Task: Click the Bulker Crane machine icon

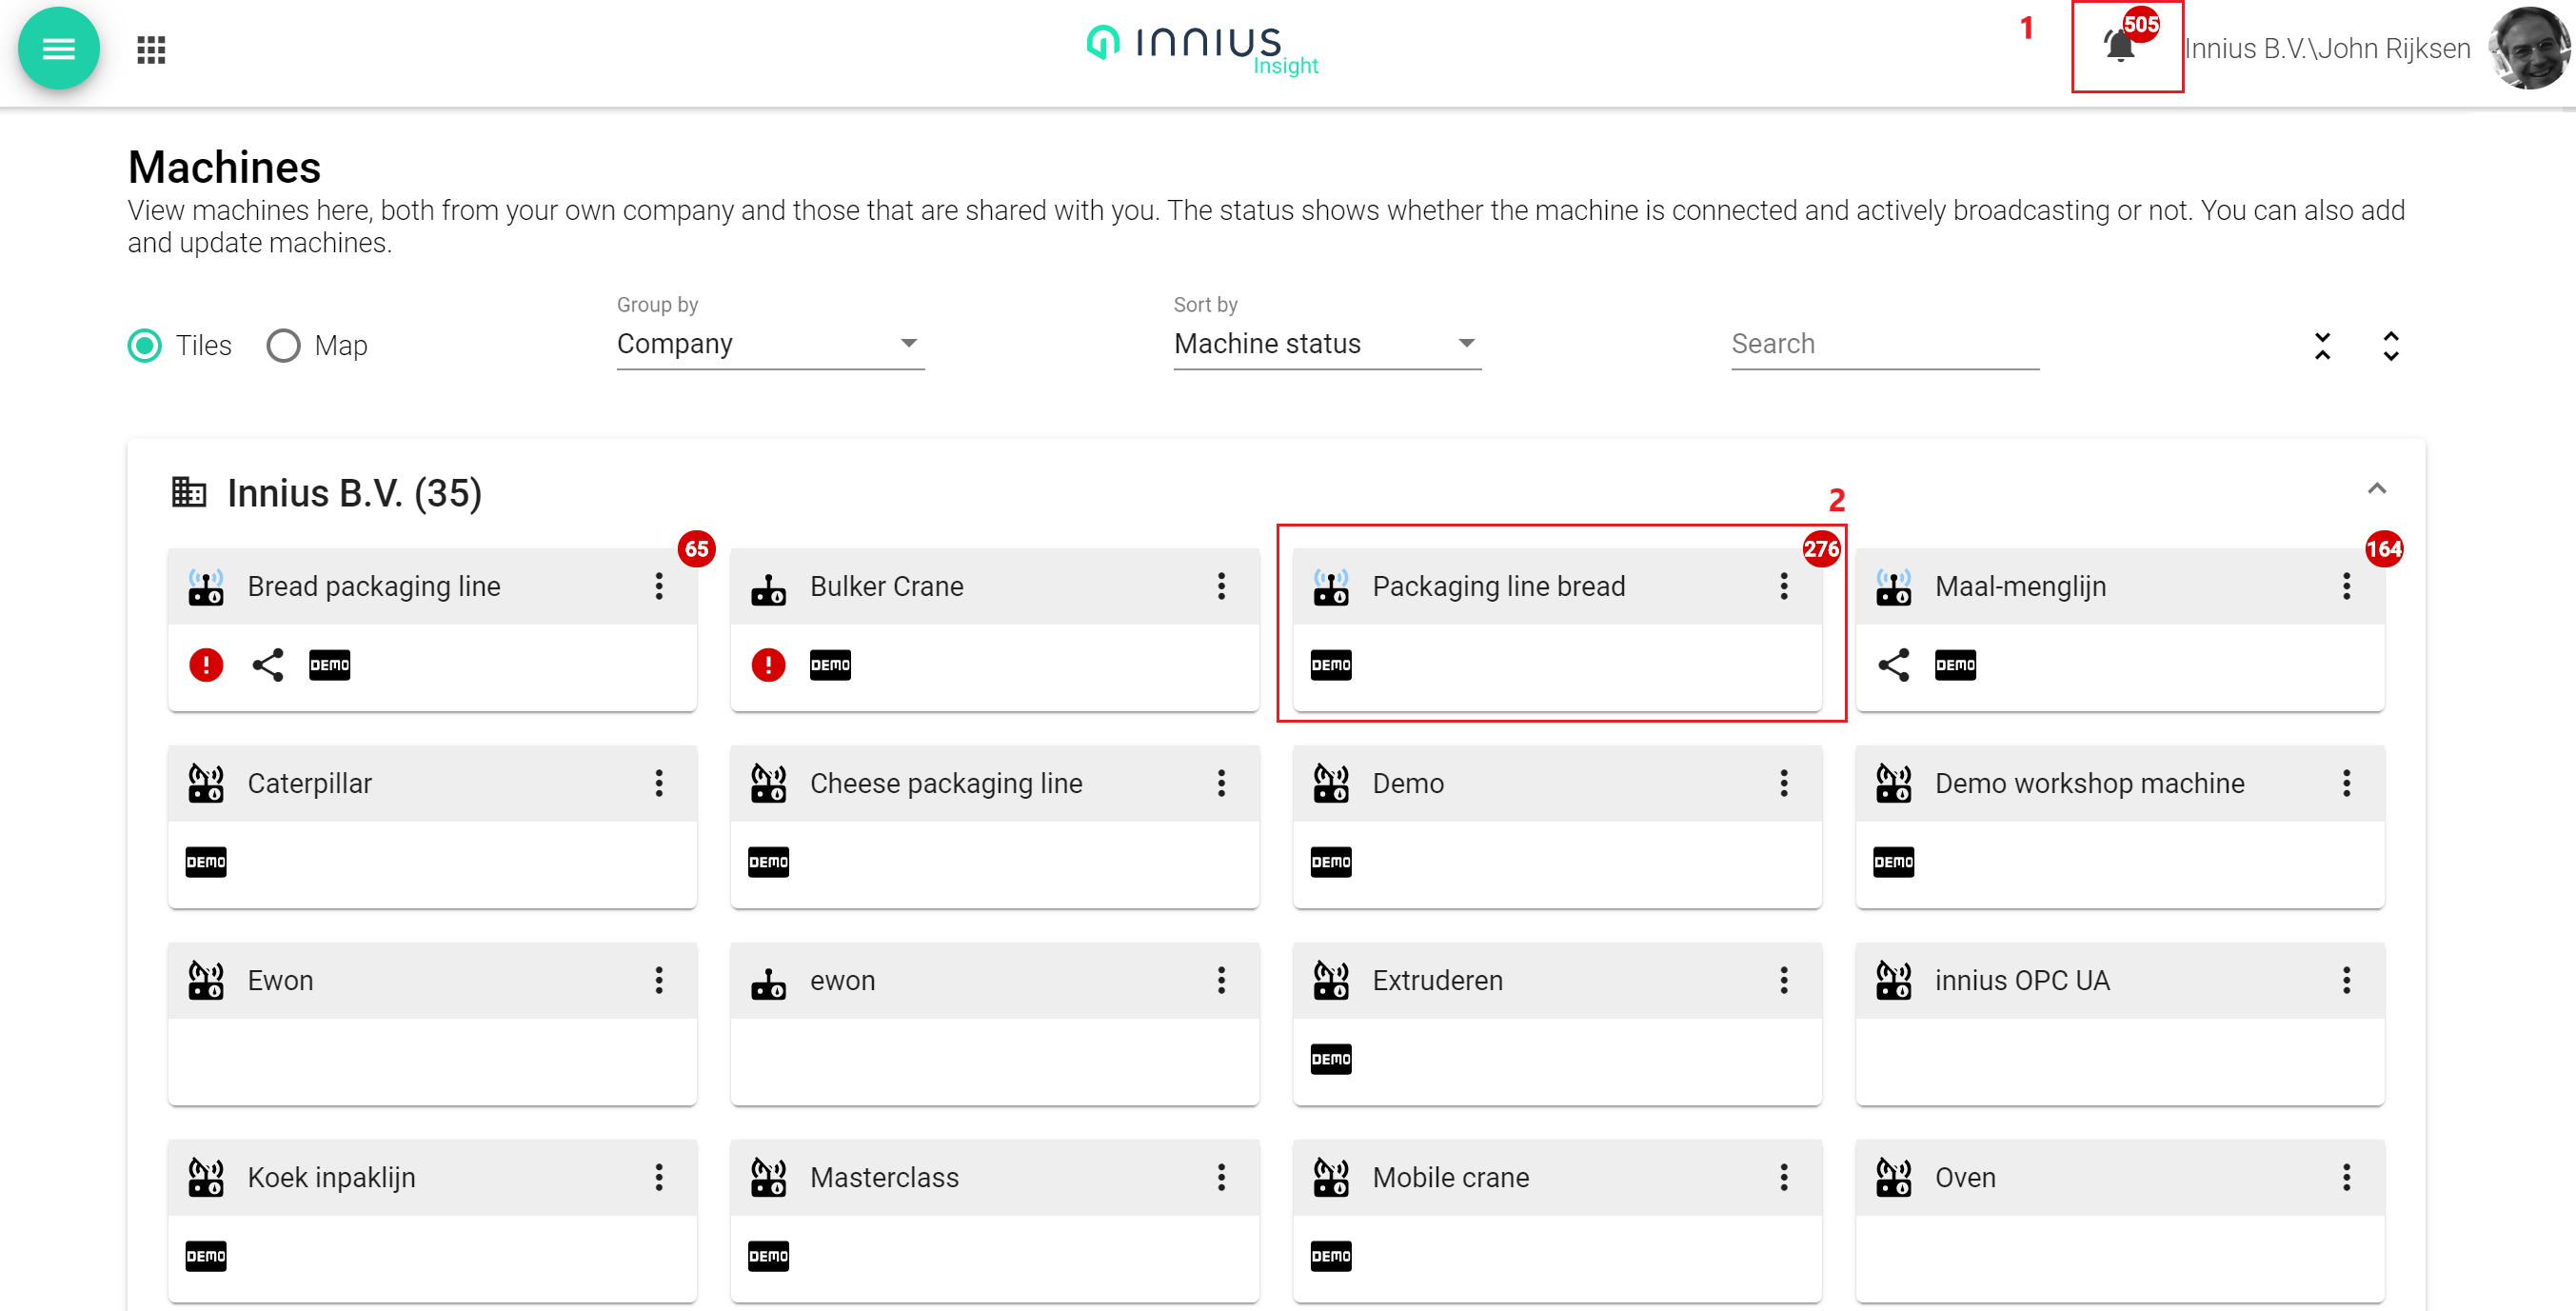Action: click(x=768, y=590)
